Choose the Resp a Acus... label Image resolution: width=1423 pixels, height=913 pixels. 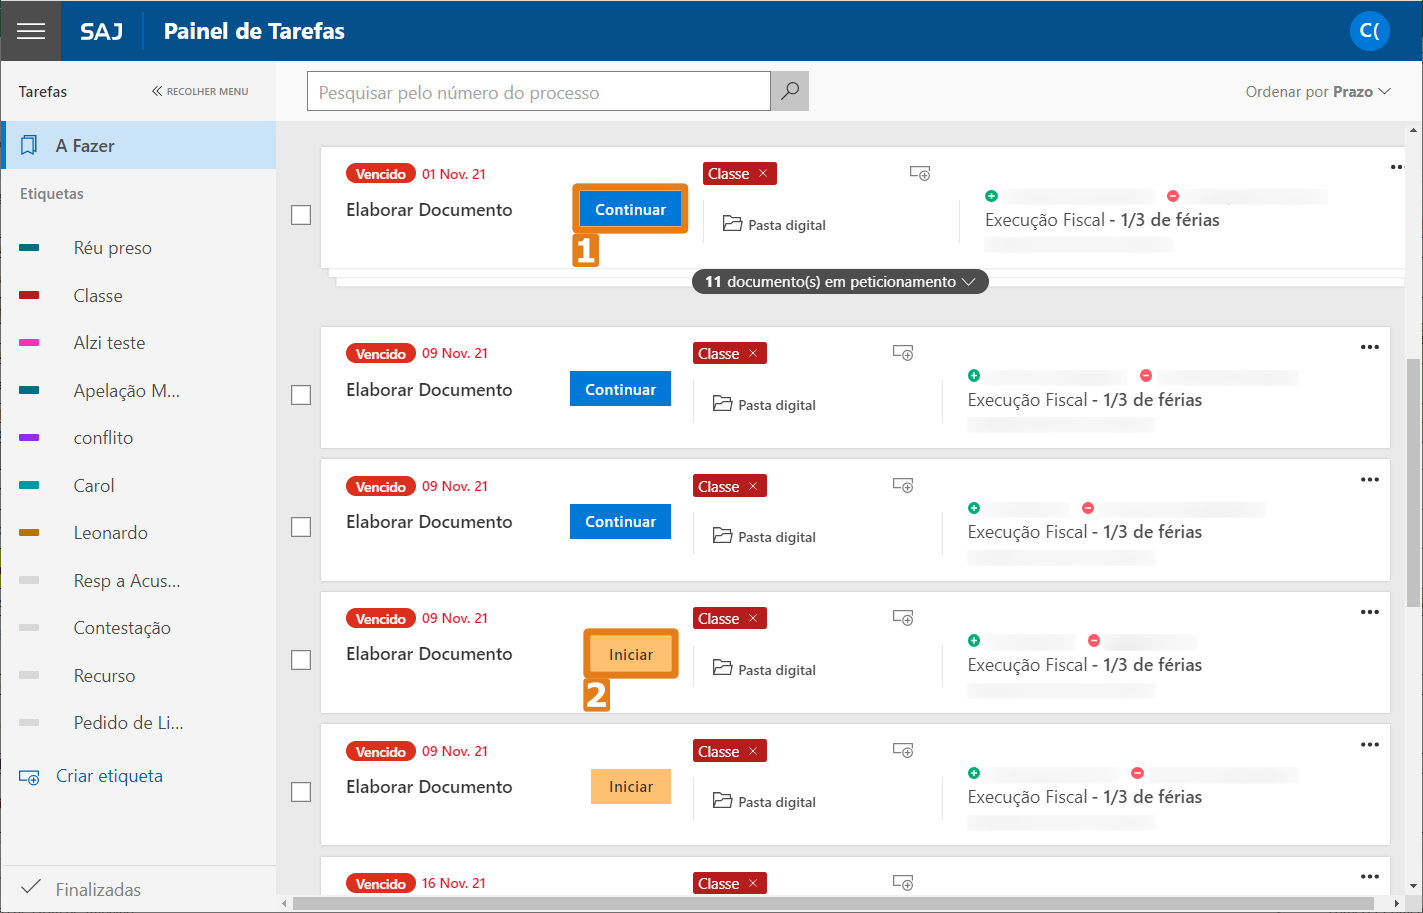coord(127,581)
